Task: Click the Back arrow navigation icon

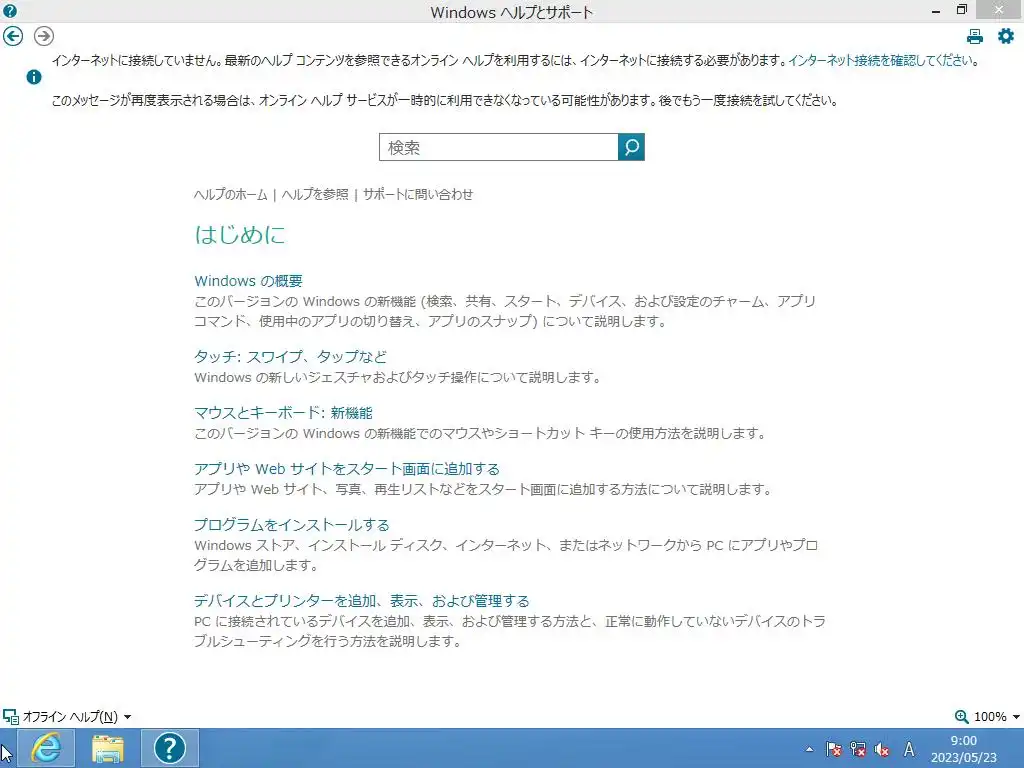Action: [x=13, y=36]
